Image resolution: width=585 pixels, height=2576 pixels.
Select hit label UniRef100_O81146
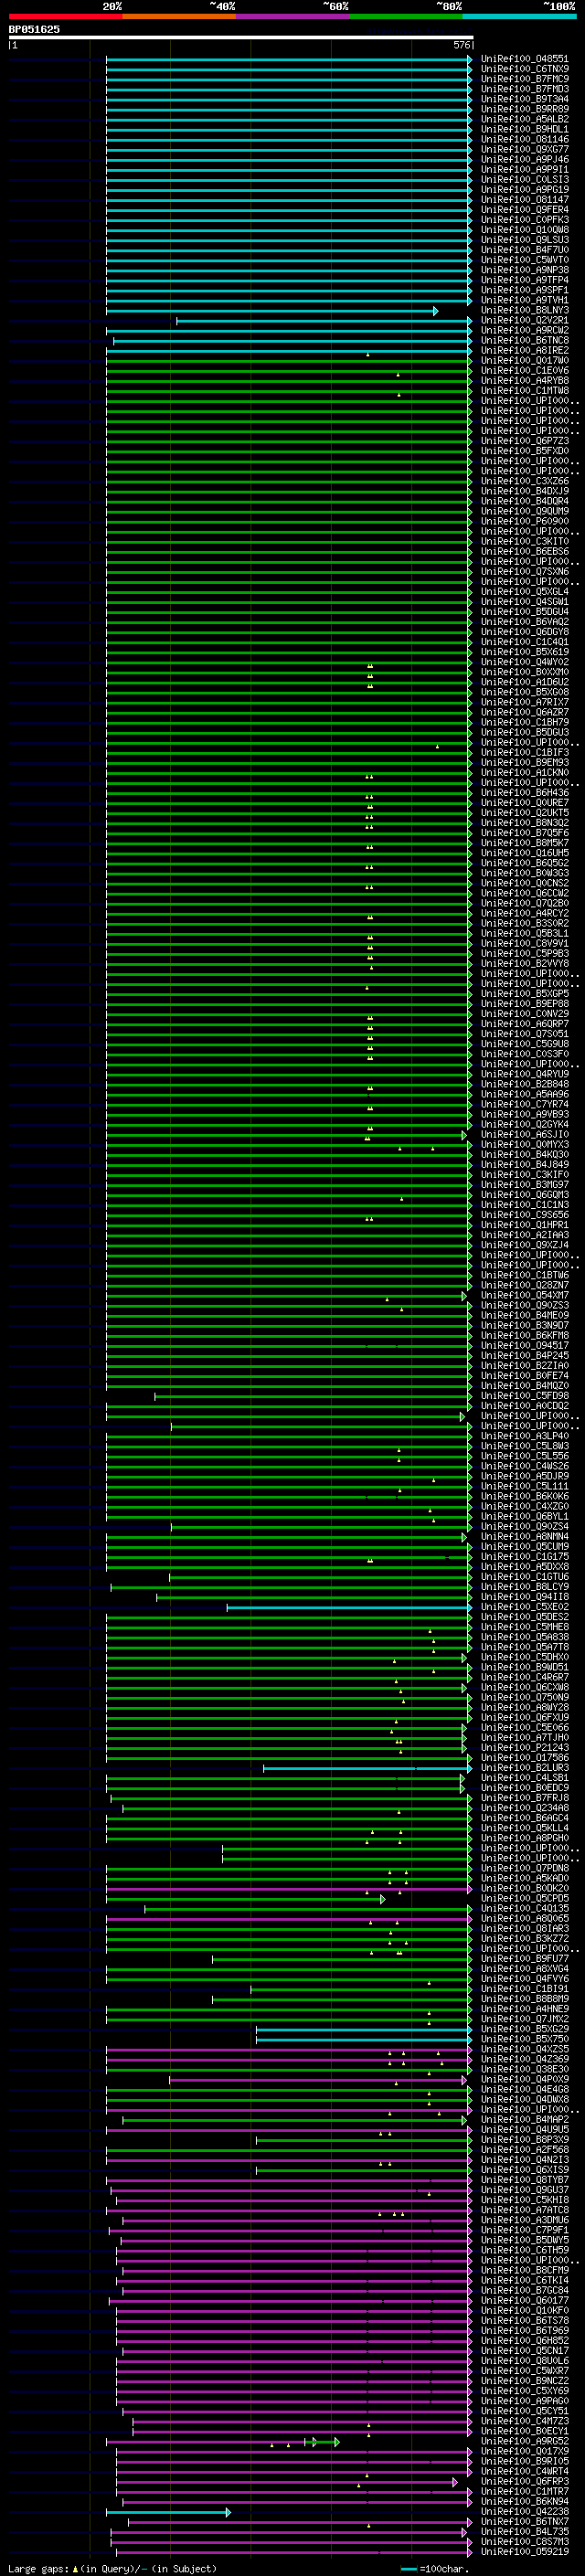pos(524,139)
